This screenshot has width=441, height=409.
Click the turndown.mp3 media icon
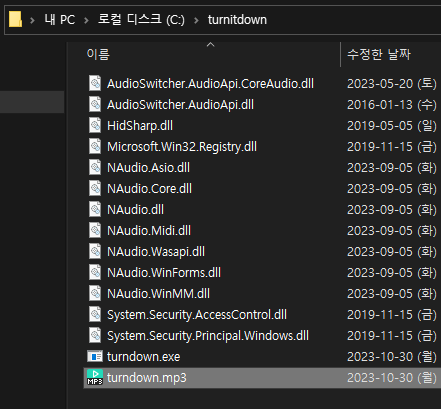tap(95, 377)
